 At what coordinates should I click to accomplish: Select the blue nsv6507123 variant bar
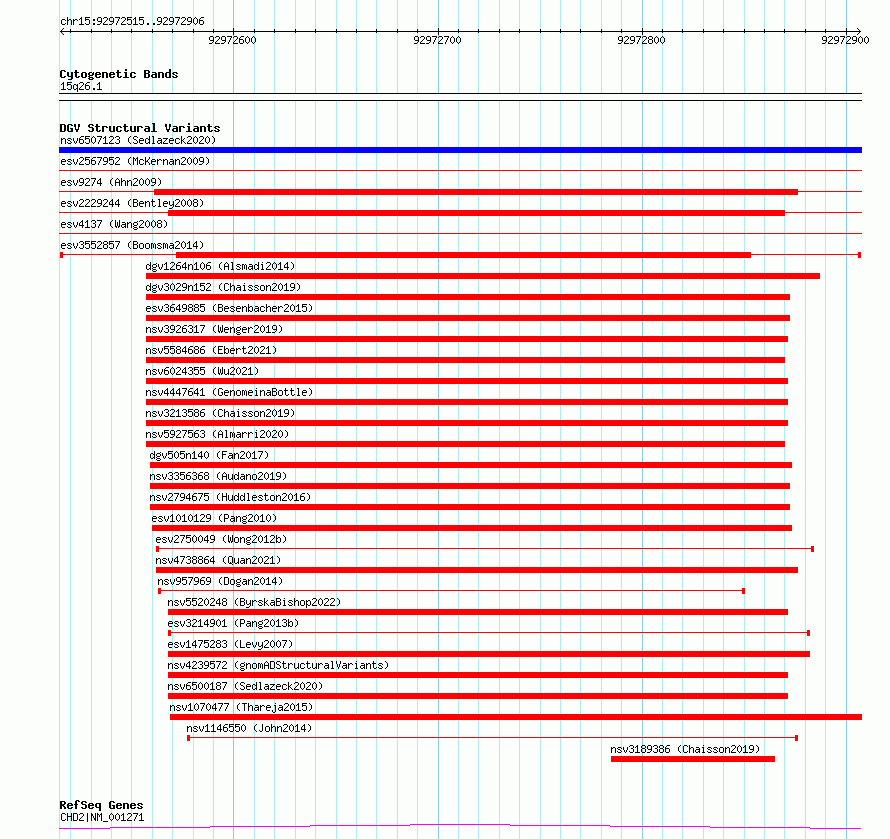coord(460,150)
